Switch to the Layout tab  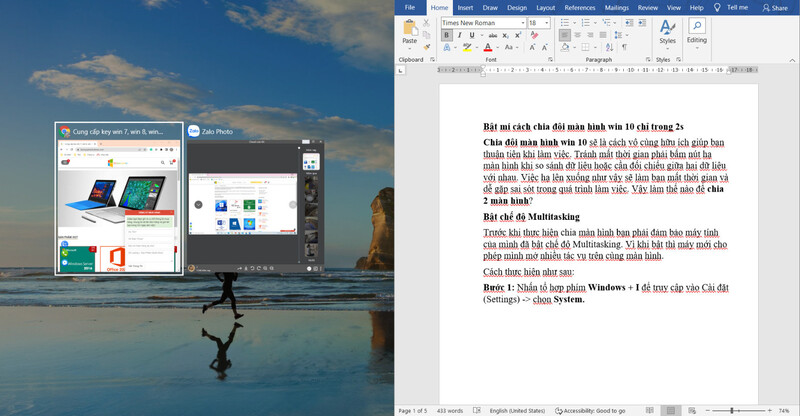[545, 8]
